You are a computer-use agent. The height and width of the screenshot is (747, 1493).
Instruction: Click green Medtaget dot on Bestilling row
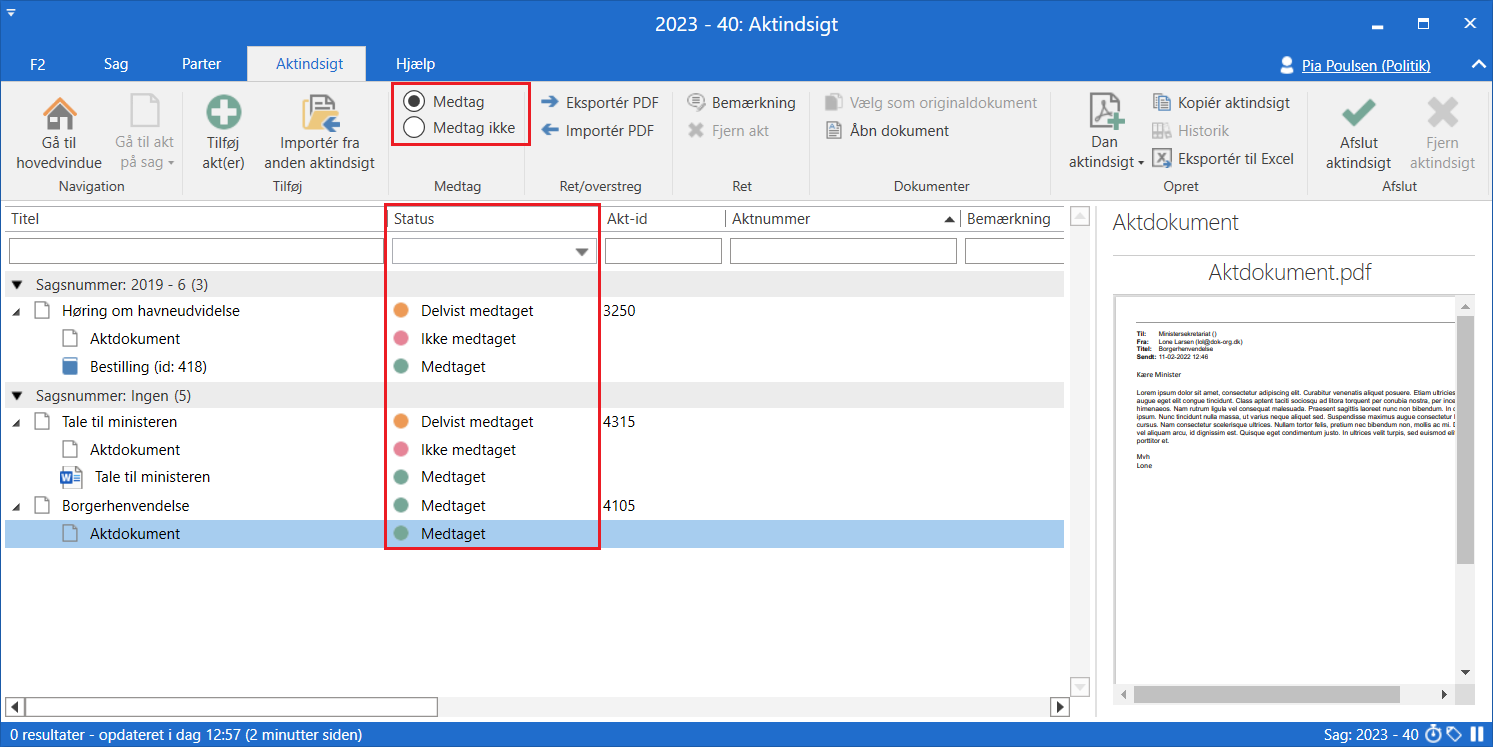tap(401, 367)
